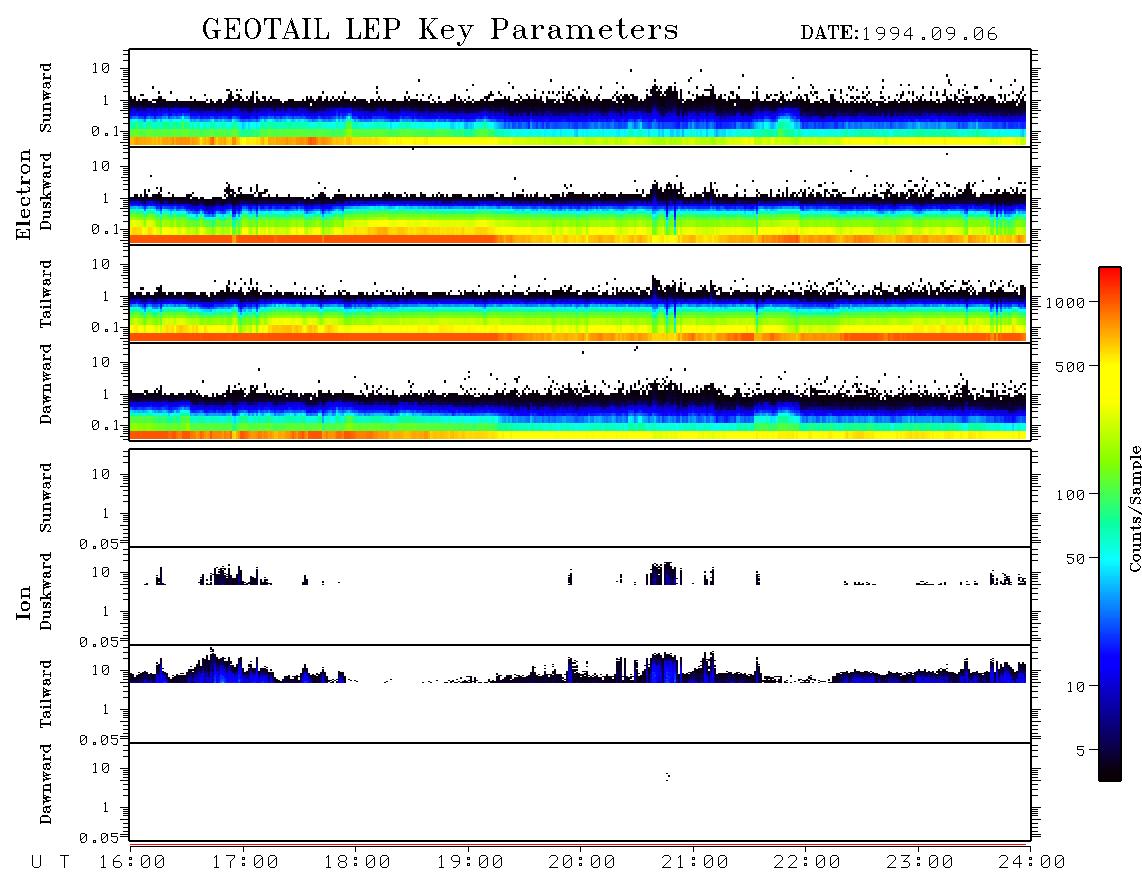Click the 17:00 time tick label
Screen dimensions: 1142x880
coord(245,863)
